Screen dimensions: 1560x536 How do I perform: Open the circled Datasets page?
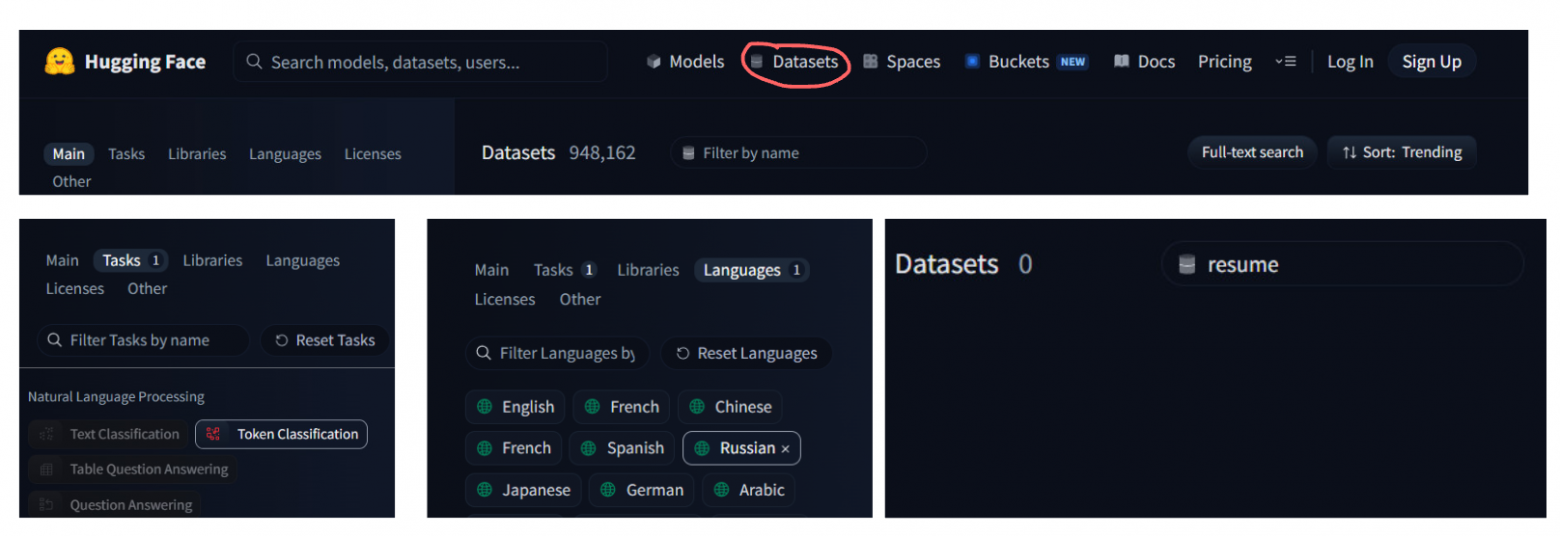[794, 62]
